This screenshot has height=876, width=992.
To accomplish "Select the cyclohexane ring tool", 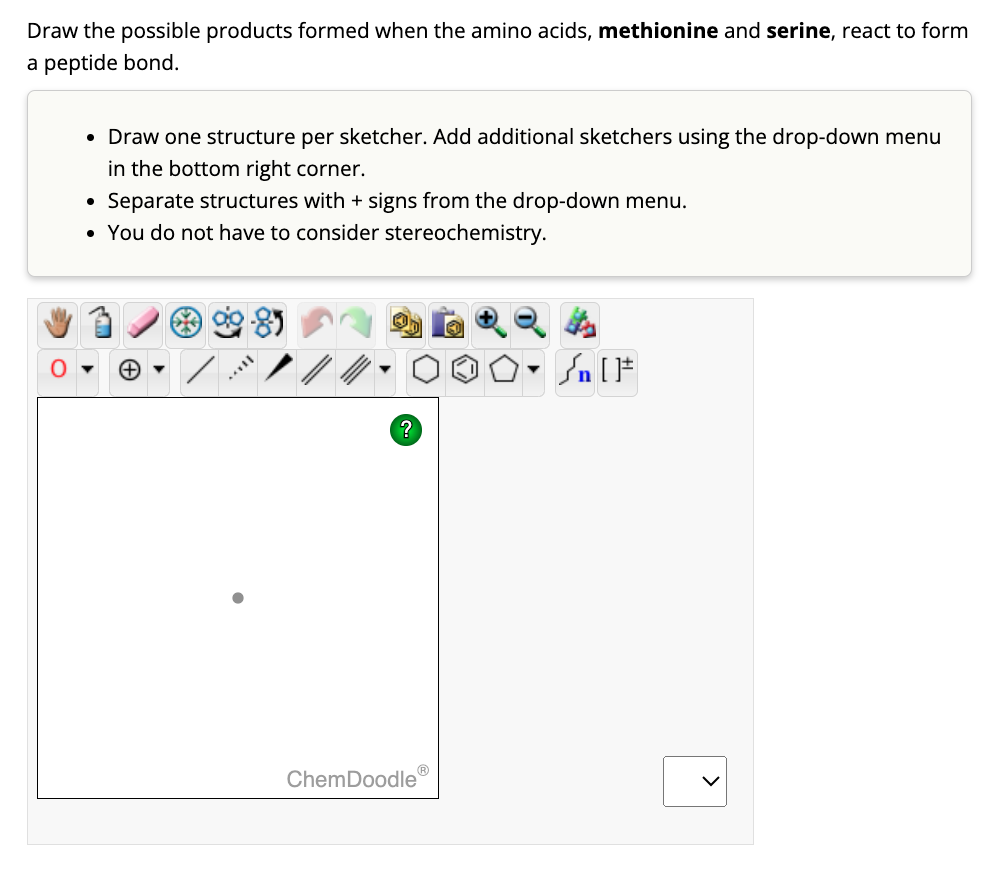I will 426,370.
